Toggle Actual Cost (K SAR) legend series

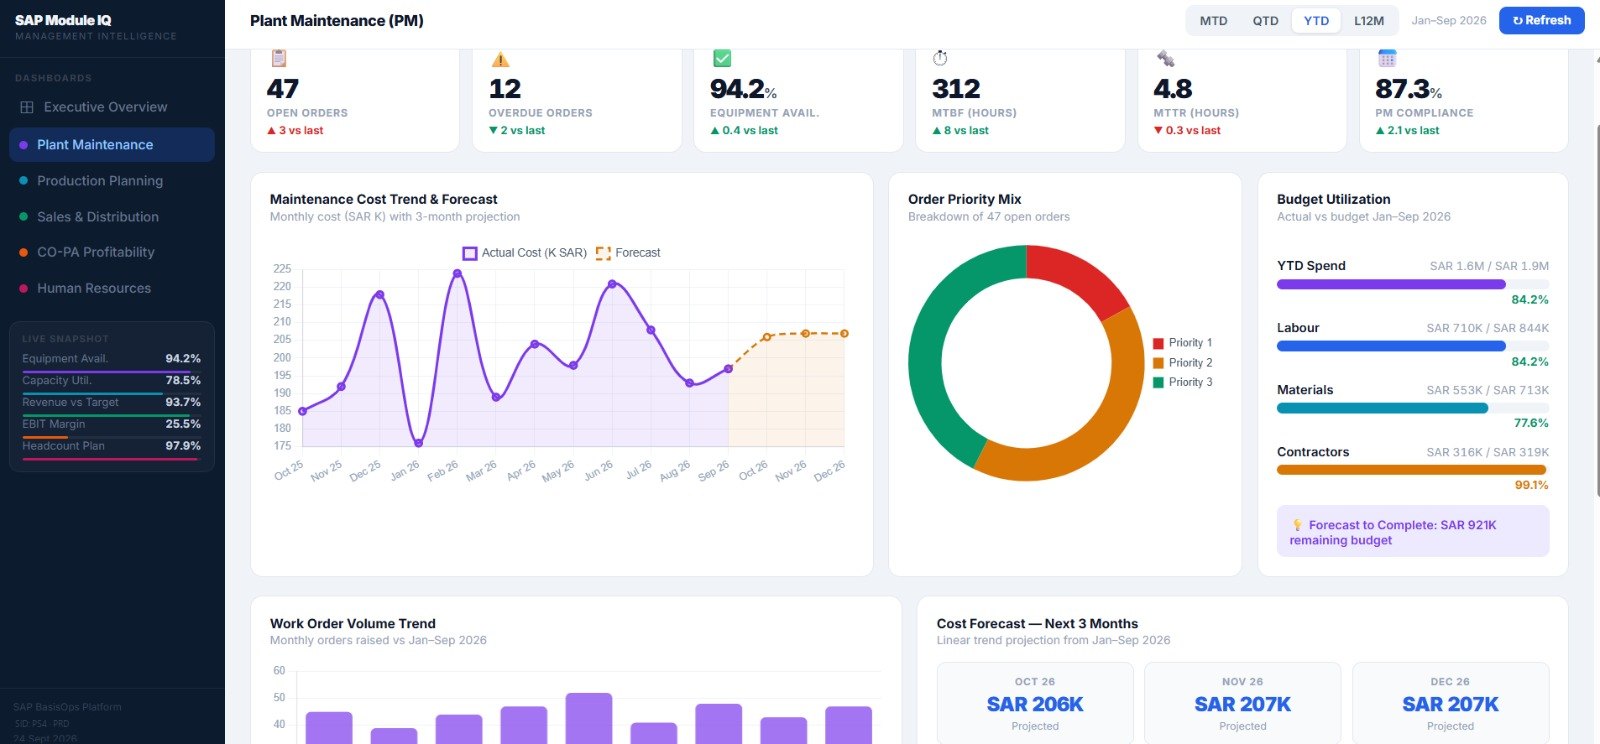tap(524, 253)
